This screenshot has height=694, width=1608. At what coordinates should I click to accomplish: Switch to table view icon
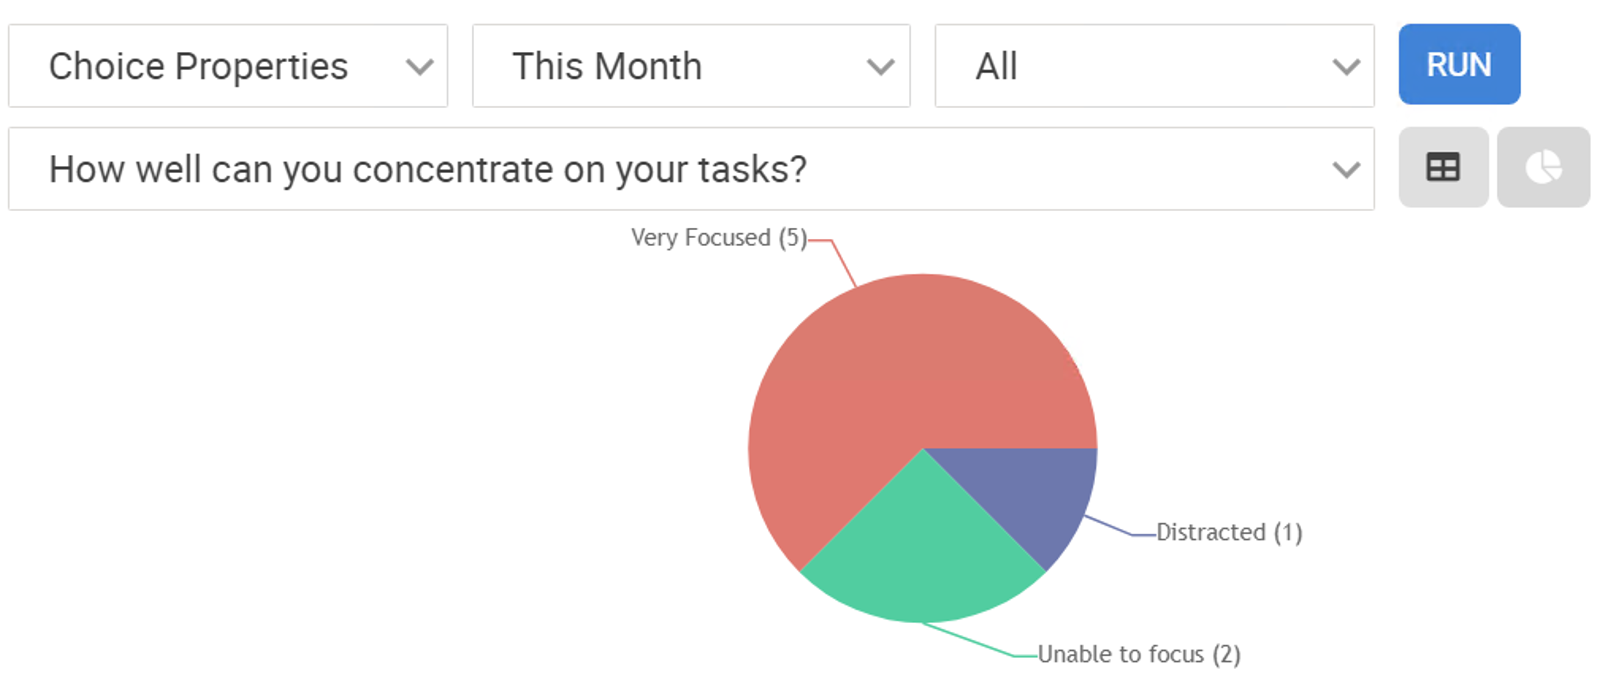tap(1443, 167)
